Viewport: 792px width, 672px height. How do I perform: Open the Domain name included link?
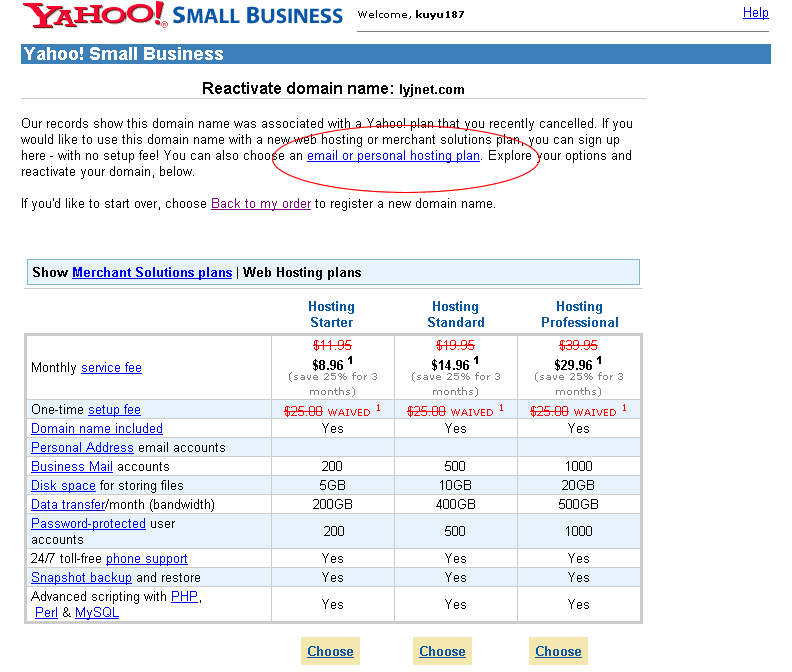(97, 428)
